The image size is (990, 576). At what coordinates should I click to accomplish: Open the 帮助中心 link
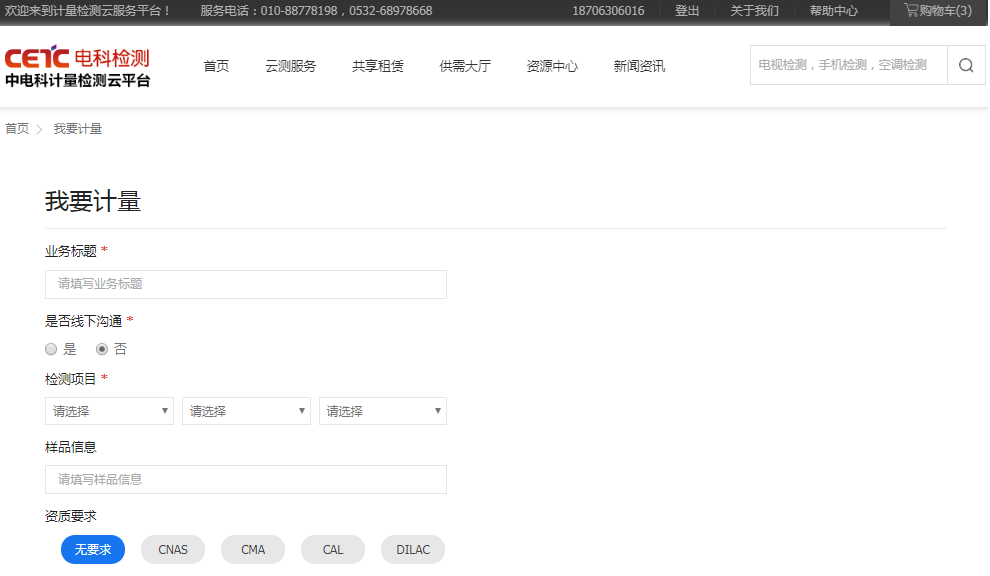coord(833,11)
